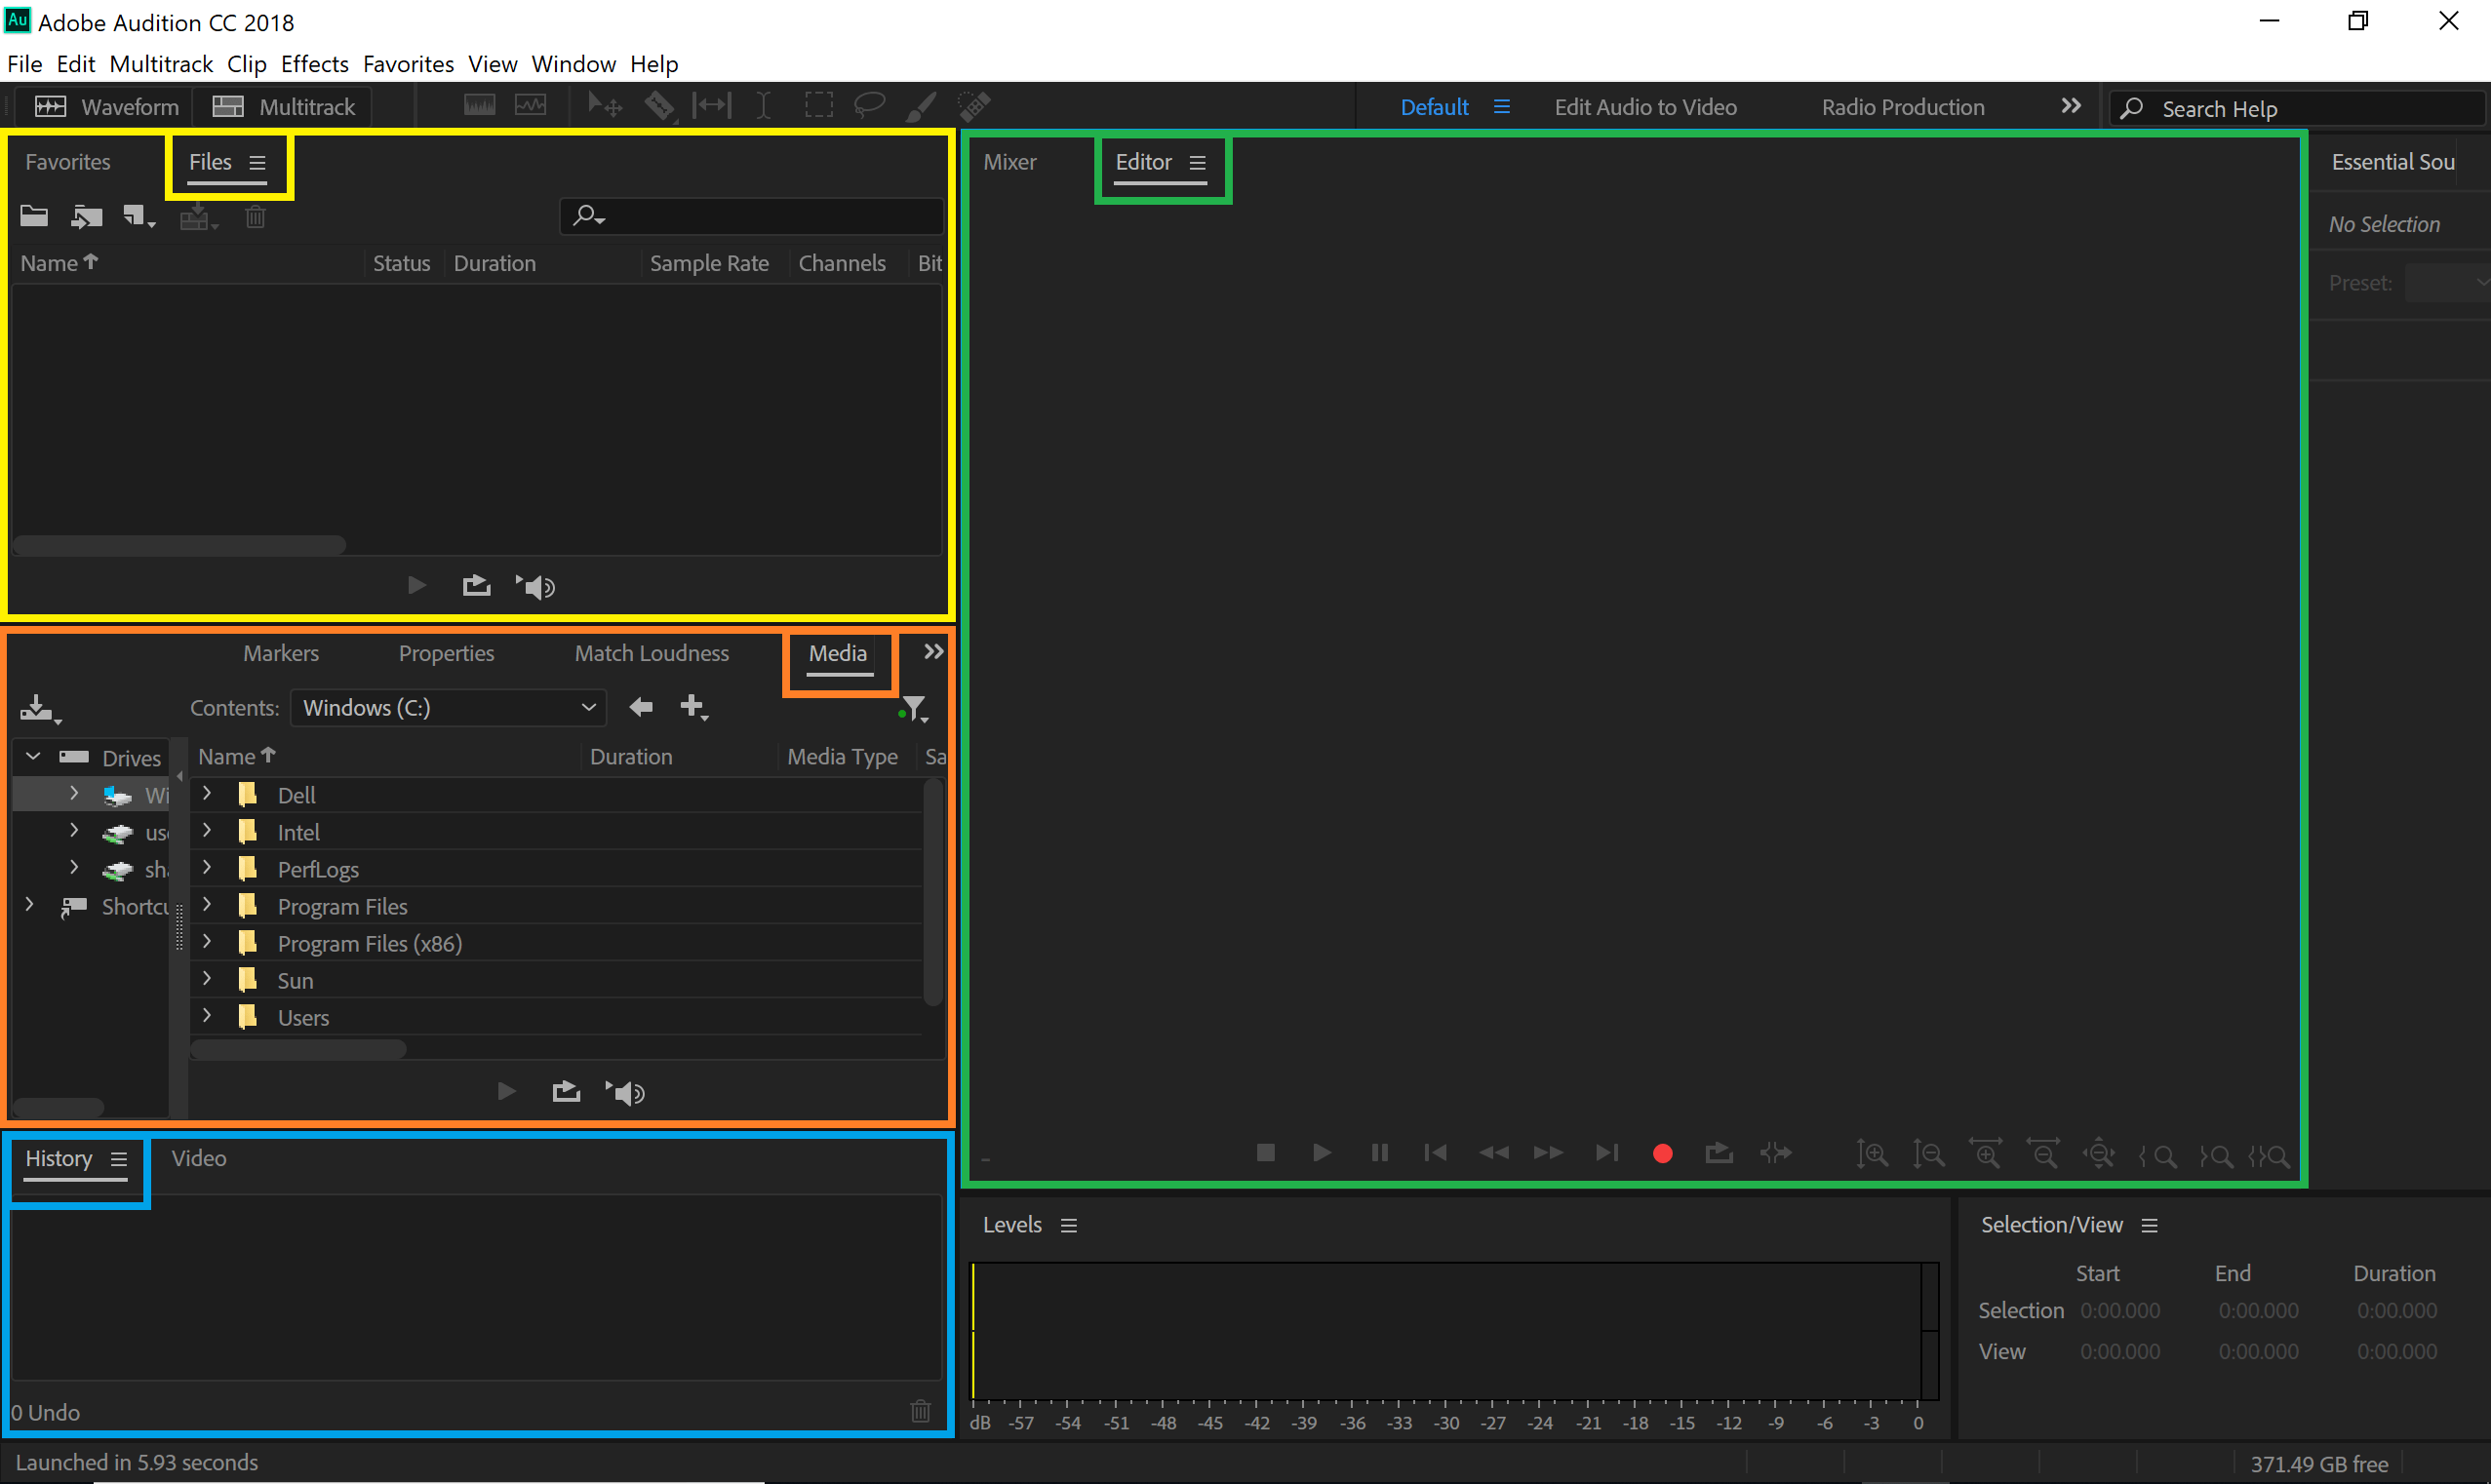Click the Zoom In Amplitude icon
Viewport: 2491px width, 1484px height.
pos(1871,1154)
